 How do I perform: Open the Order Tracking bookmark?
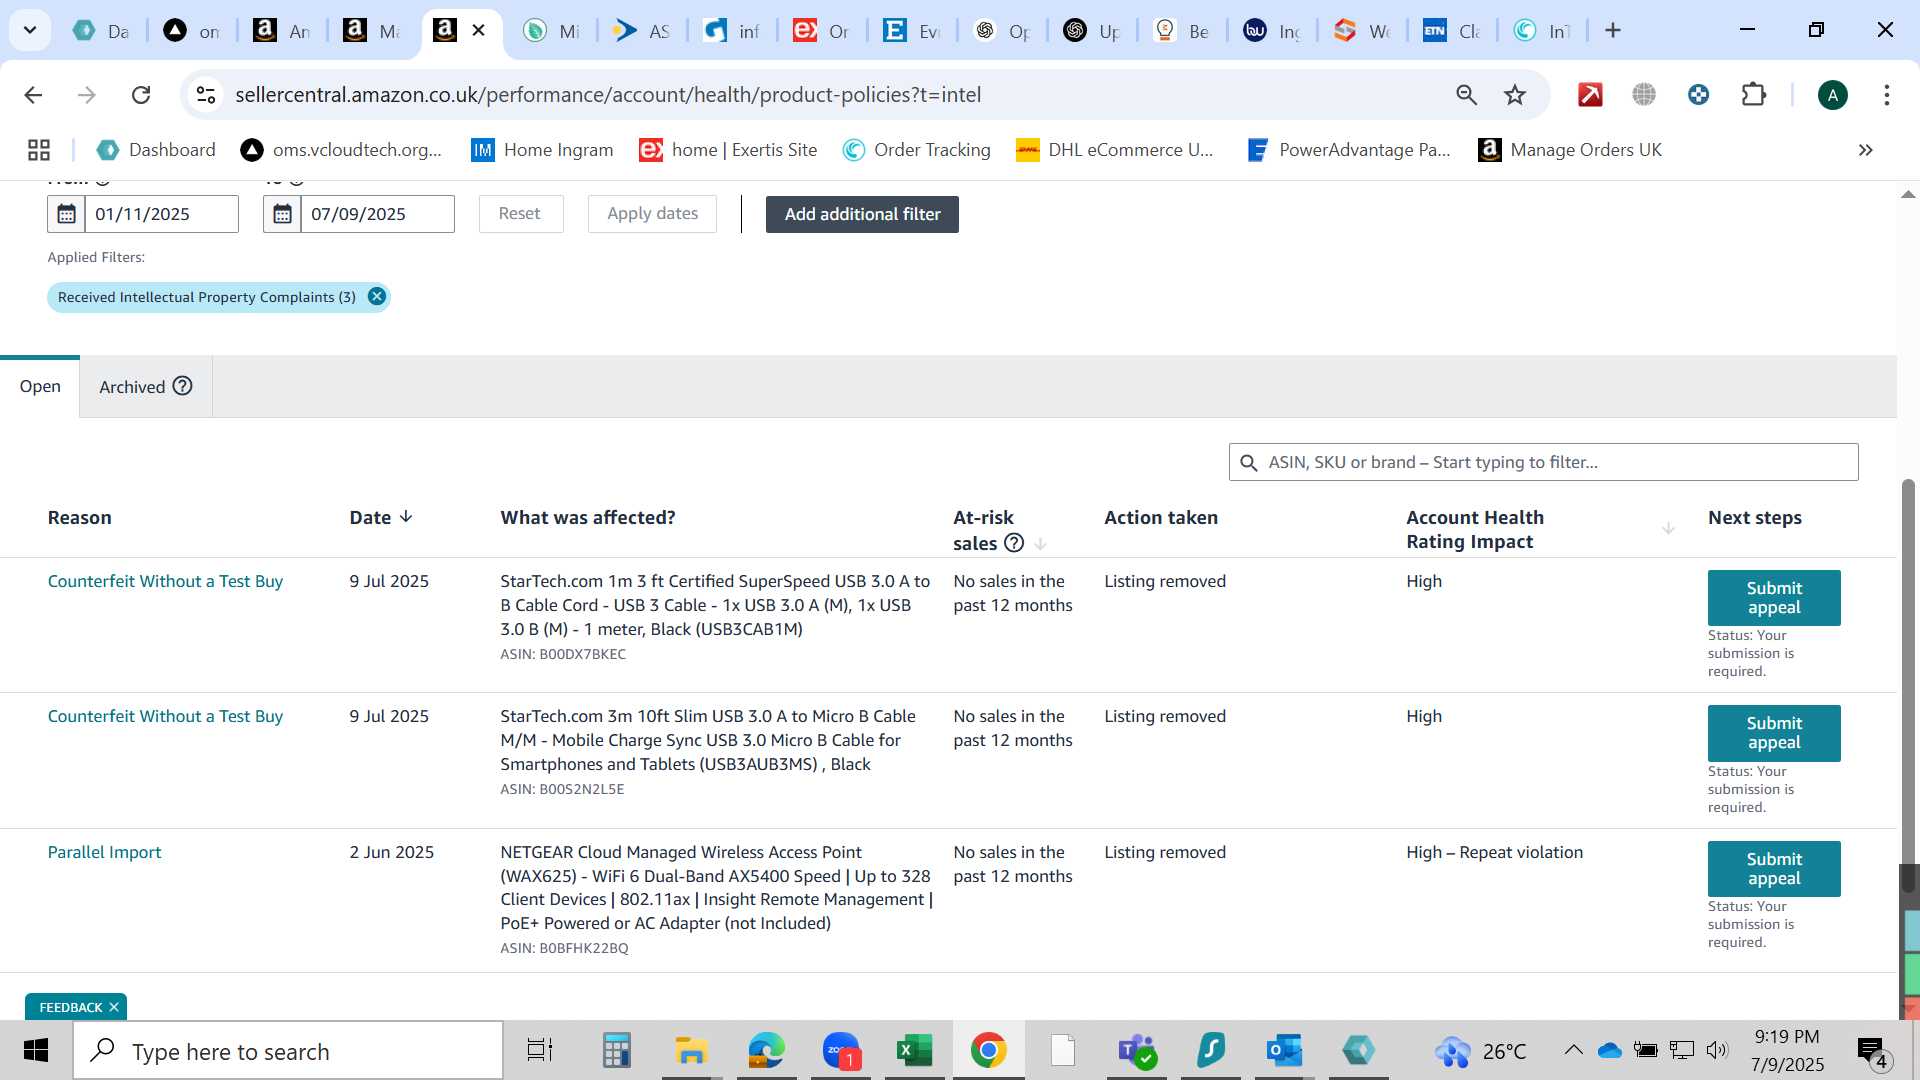917,150
